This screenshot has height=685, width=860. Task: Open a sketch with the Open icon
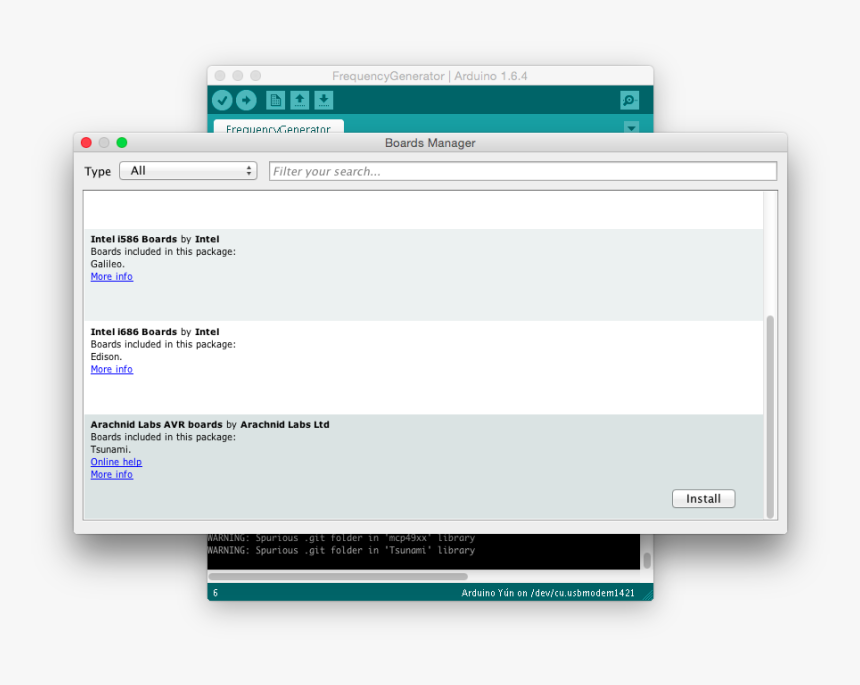pos(299,100)
